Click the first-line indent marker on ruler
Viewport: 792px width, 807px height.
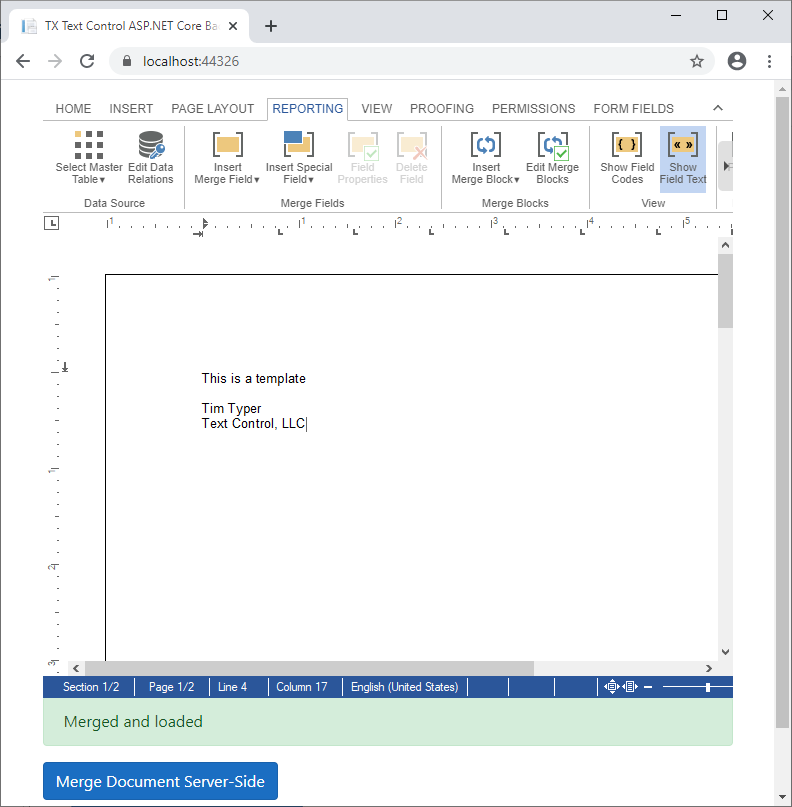click(205, 223)
